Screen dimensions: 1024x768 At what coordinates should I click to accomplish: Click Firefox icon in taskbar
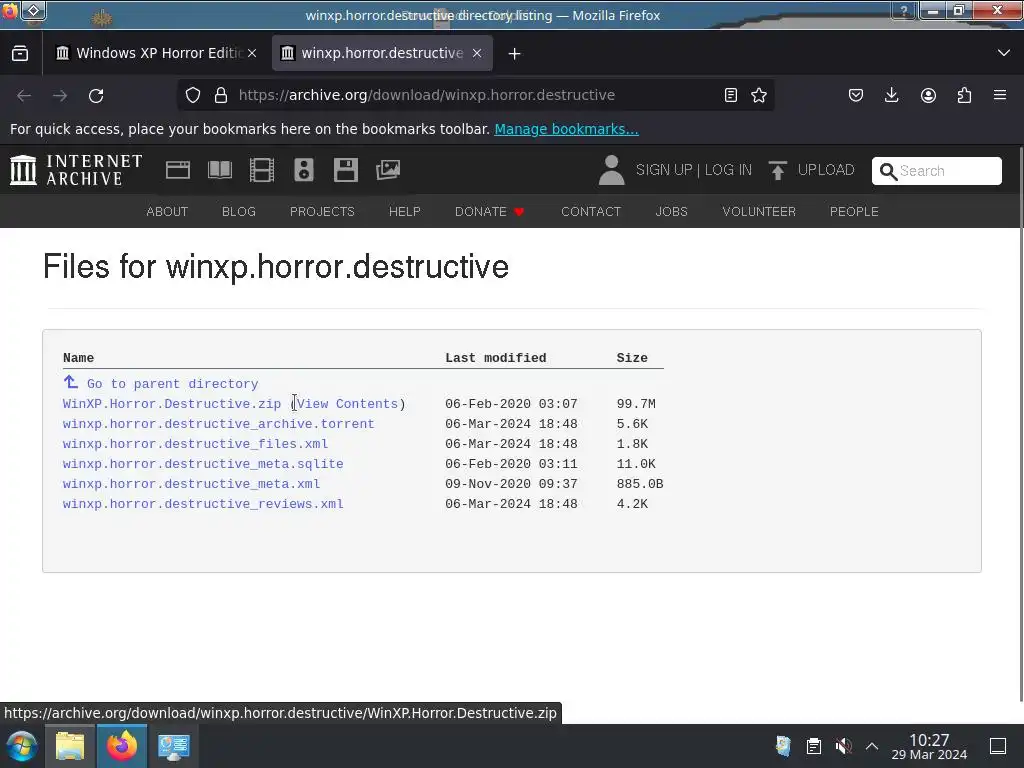(x=122, y=746)
